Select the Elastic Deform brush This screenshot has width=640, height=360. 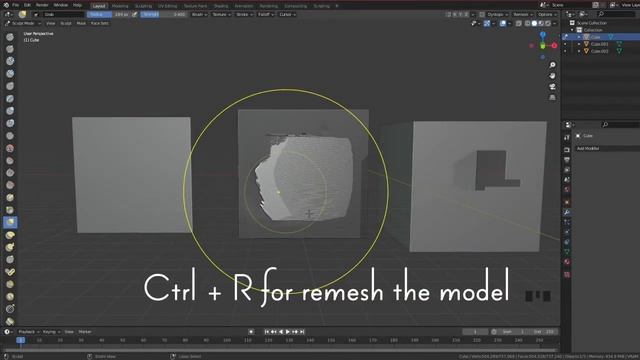coord(10,235)
